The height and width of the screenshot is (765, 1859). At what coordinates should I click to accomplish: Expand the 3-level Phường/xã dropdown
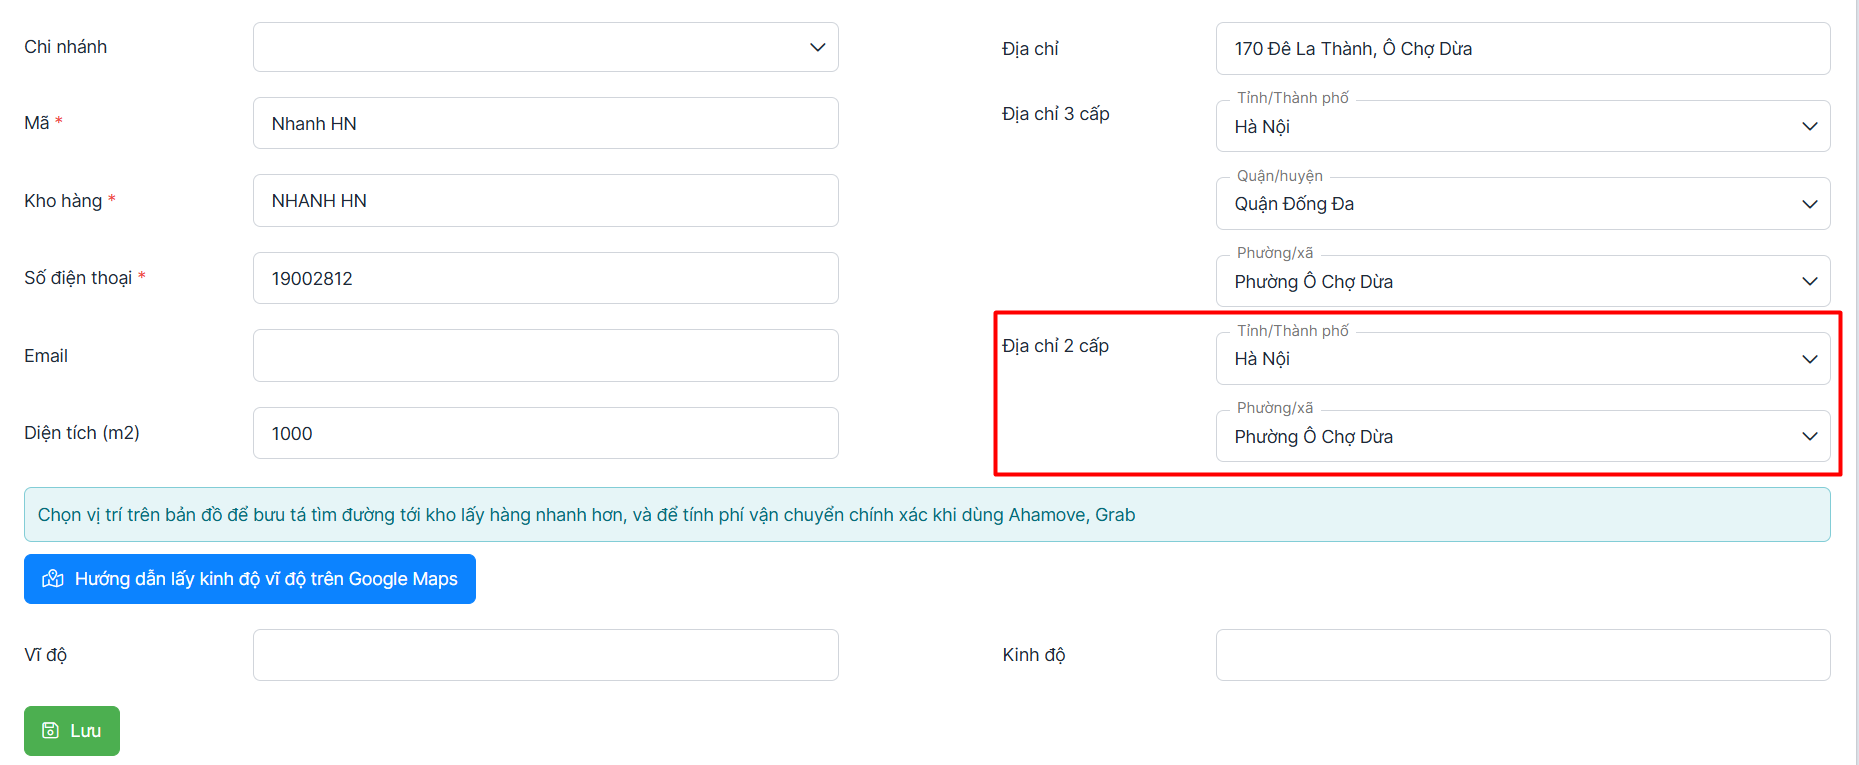click(x=1522, y=282)
